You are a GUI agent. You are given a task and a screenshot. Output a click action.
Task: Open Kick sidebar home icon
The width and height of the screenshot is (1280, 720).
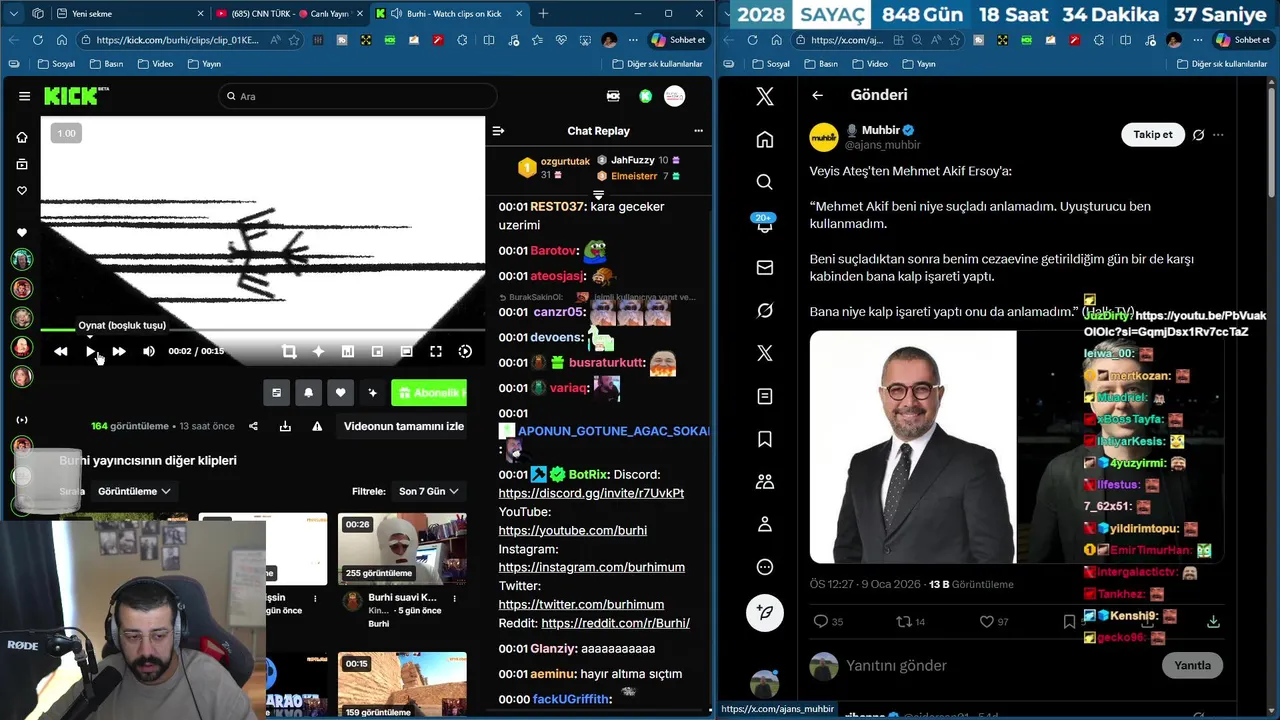coord(22,137)
